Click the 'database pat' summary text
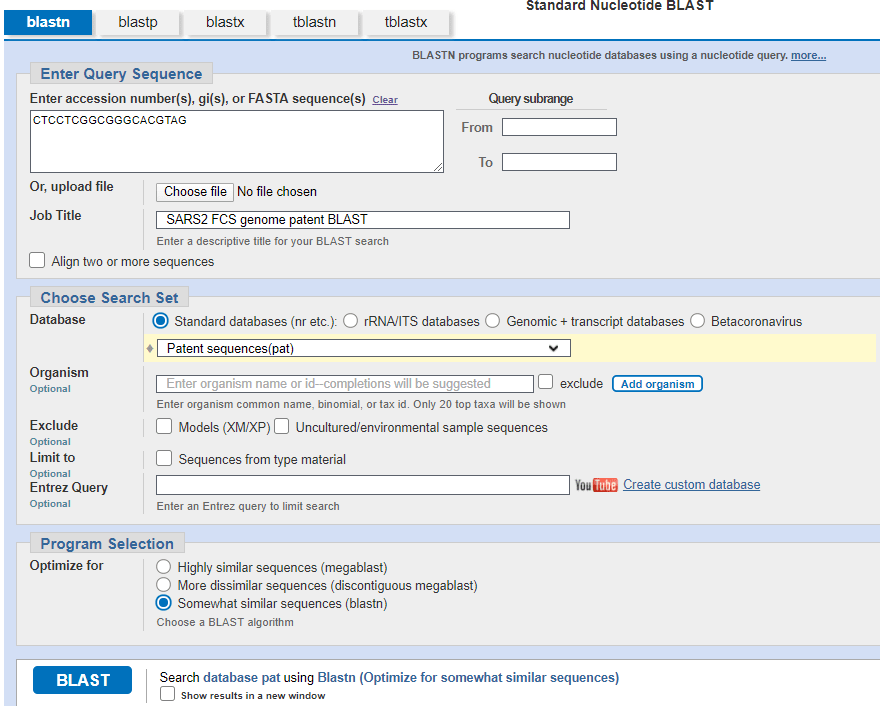Screen dimensions: 880x706 pyautogui.click(x=241, y=677)
